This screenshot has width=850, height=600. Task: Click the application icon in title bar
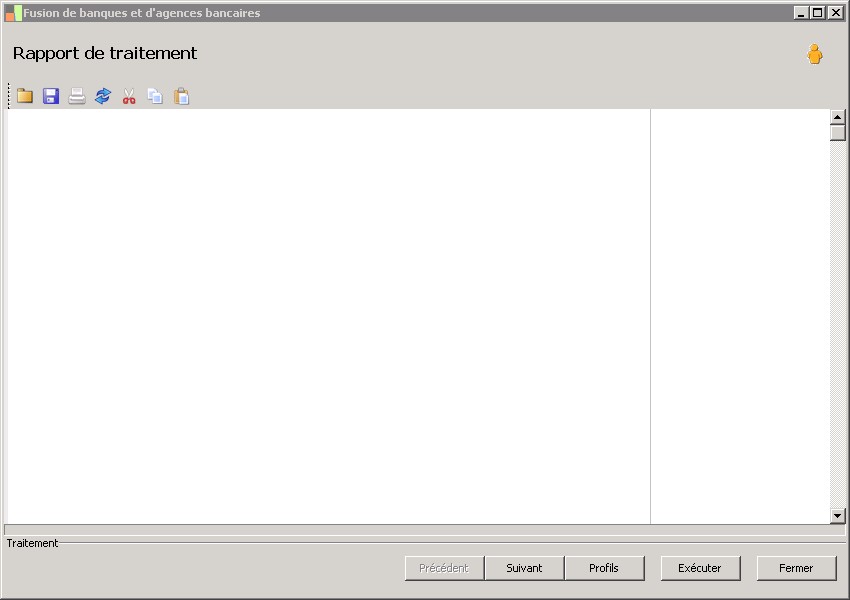13,13
